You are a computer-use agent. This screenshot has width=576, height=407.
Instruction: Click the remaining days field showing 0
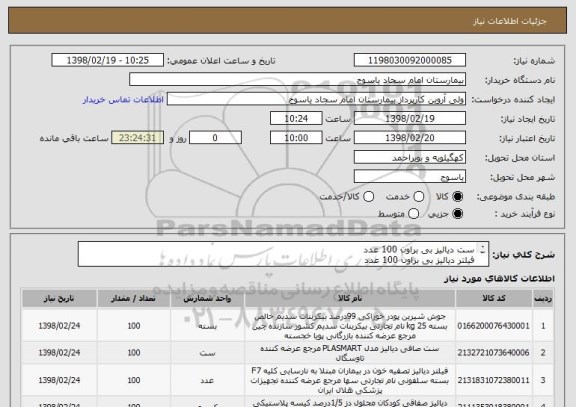coord(215,138)
